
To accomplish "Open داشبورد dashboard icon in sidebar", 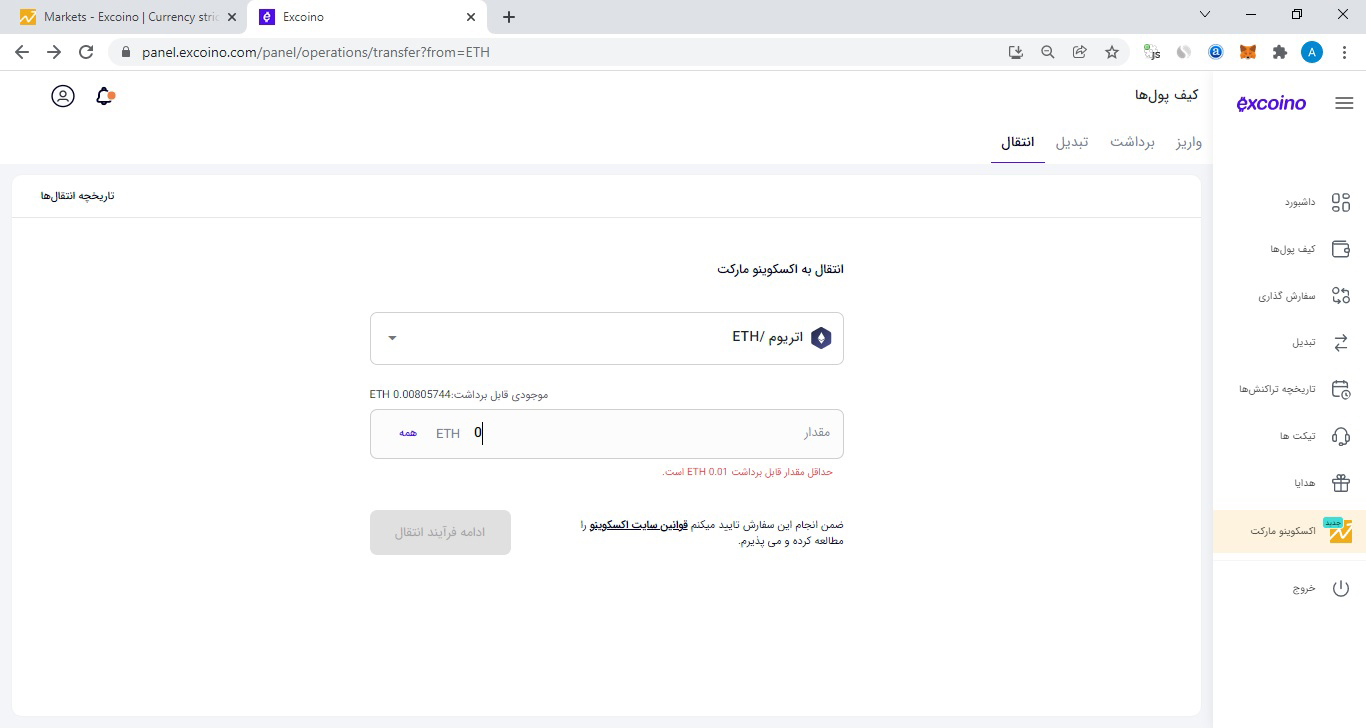I will click(x=1341, y=202).
